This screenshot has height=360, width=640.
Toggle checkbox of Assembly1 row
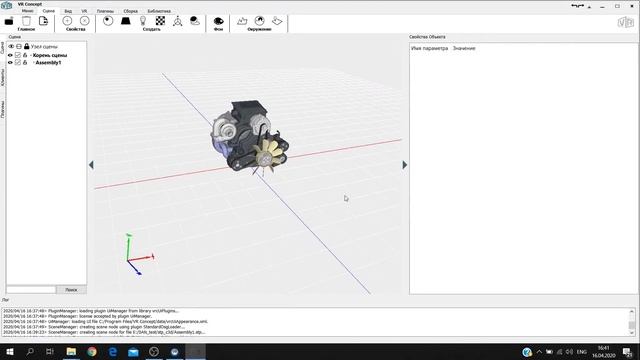click(x=18, y=62)
